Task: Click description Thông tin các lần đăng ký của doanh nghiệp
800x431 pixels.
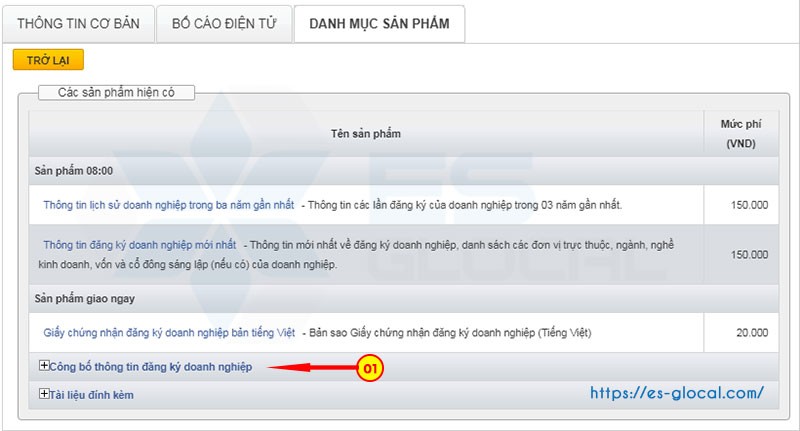Action: click(465, 205)
